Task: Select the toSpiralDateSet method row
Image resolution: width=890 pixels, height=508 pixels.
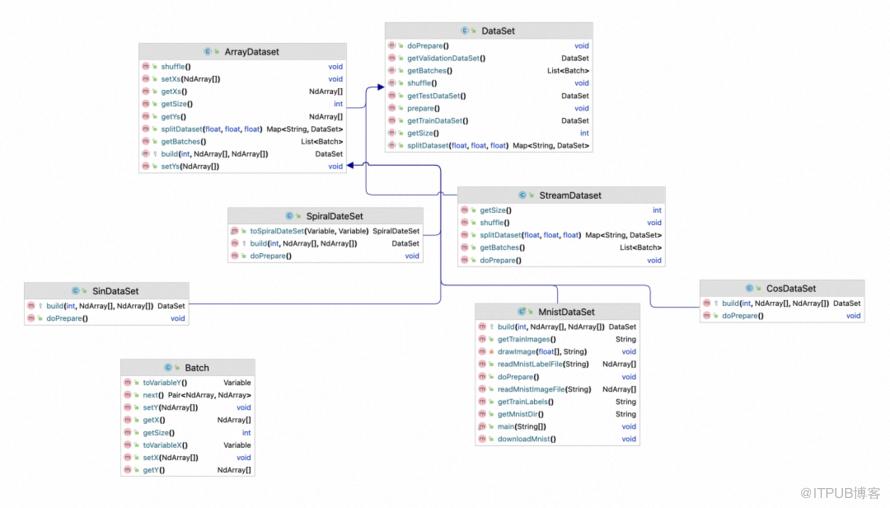Action: tap(325, 231)
